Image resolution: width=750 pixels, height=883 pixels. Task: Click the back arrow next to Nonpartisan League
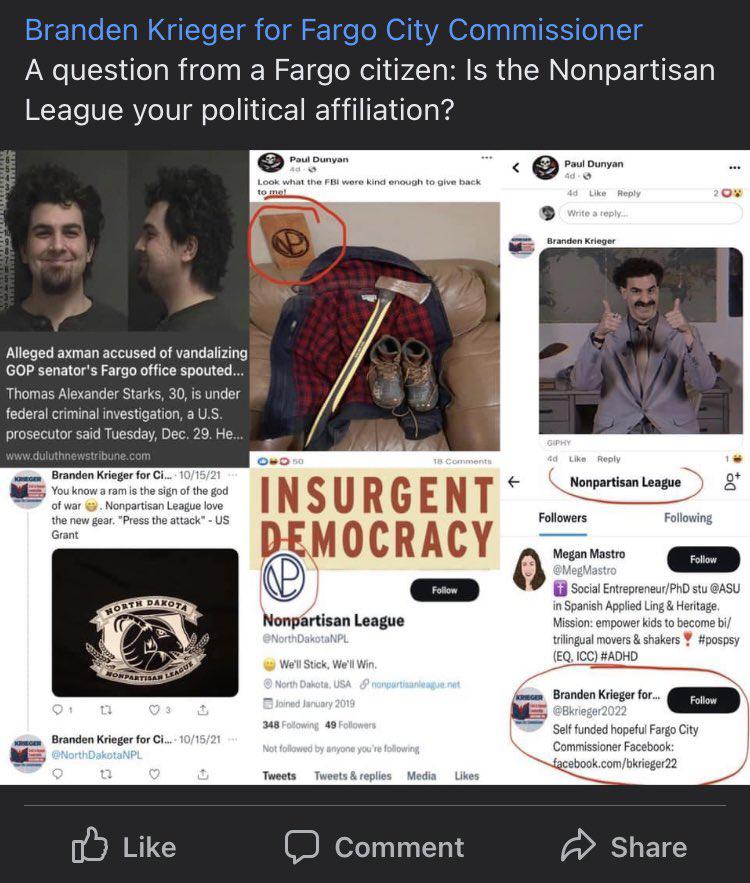click(x=514, y=481)
